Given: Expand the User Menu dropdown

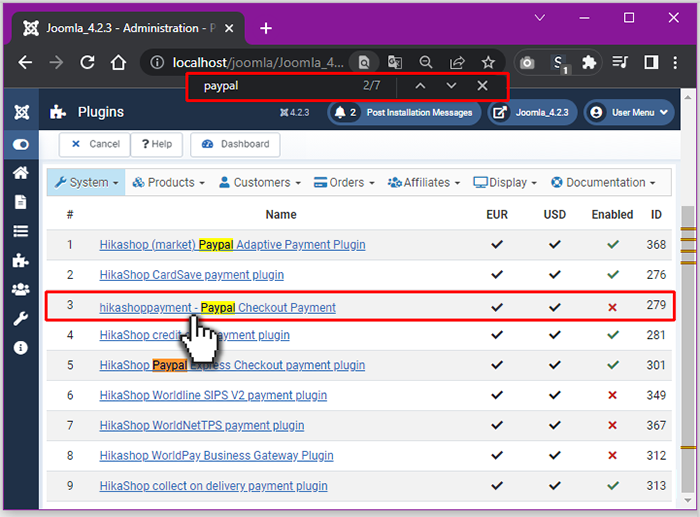Looking at the screenshot, I should 629,113.
